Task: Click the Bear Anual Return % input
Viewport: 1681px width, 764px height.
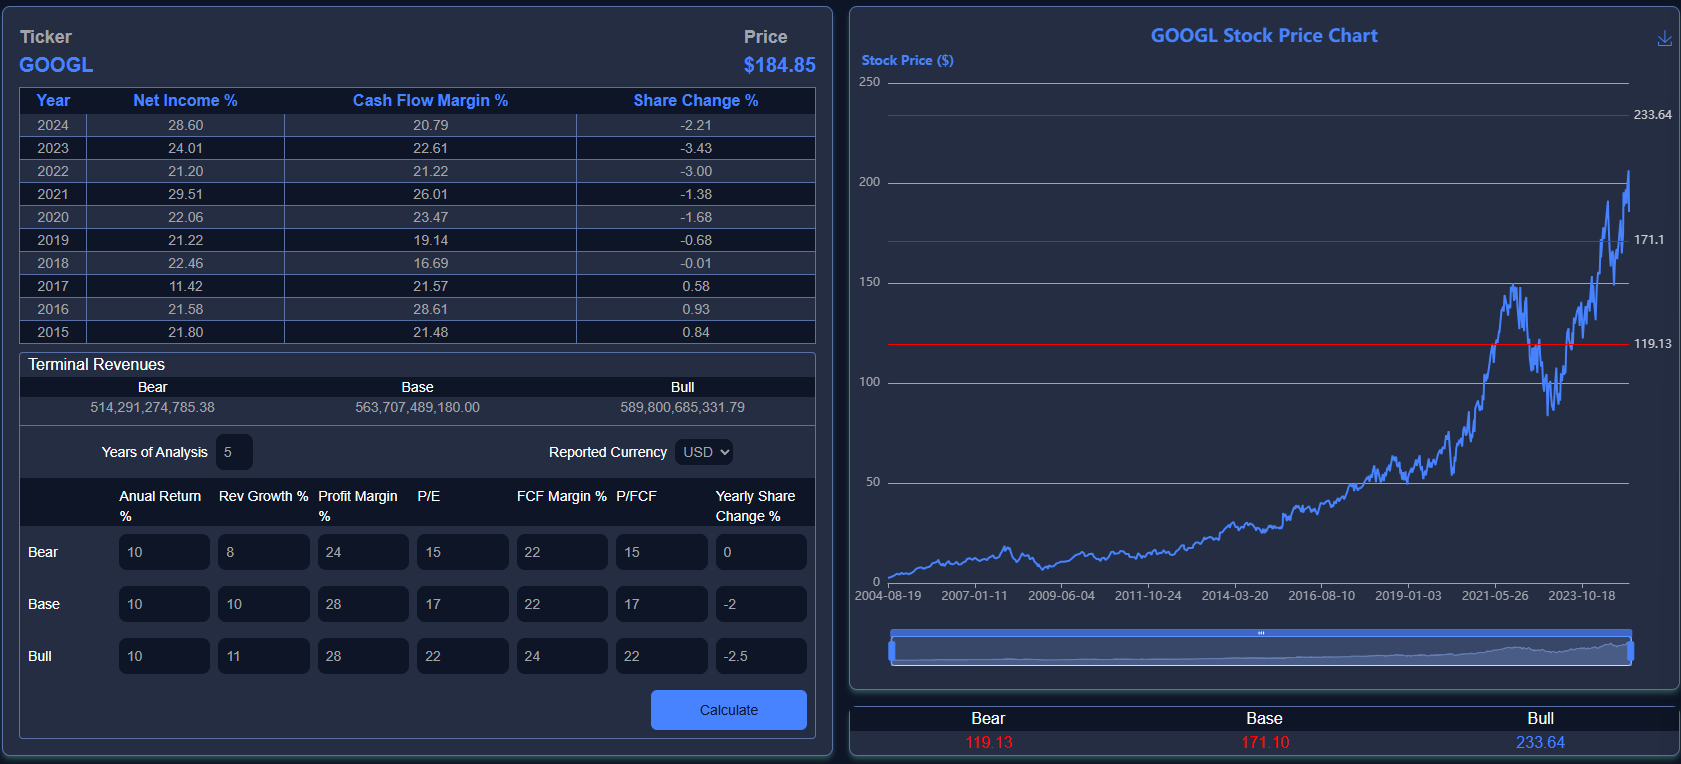Action: click(x=164, y=552)
